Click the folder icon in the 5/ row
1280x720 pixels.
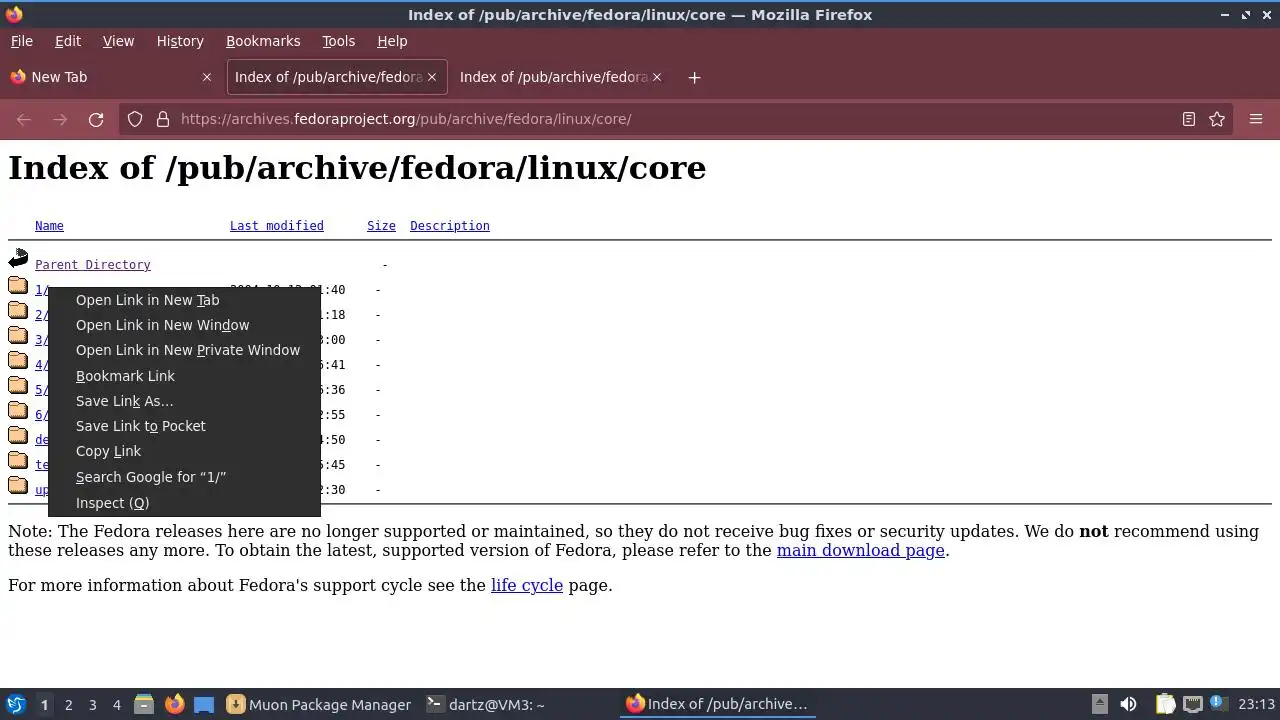(x=18, y=386)
